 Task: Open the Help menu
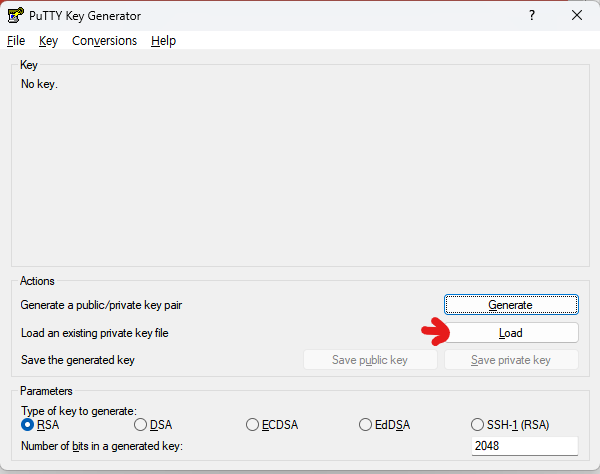pyautogui.click(x=163, y=41)
